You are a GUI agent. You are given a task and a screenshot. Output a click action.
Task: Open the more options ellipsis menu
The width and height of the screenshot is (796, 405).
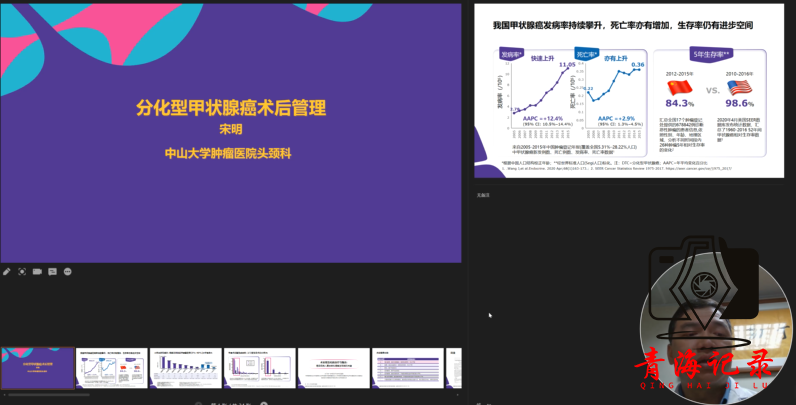tap(68, 271)
